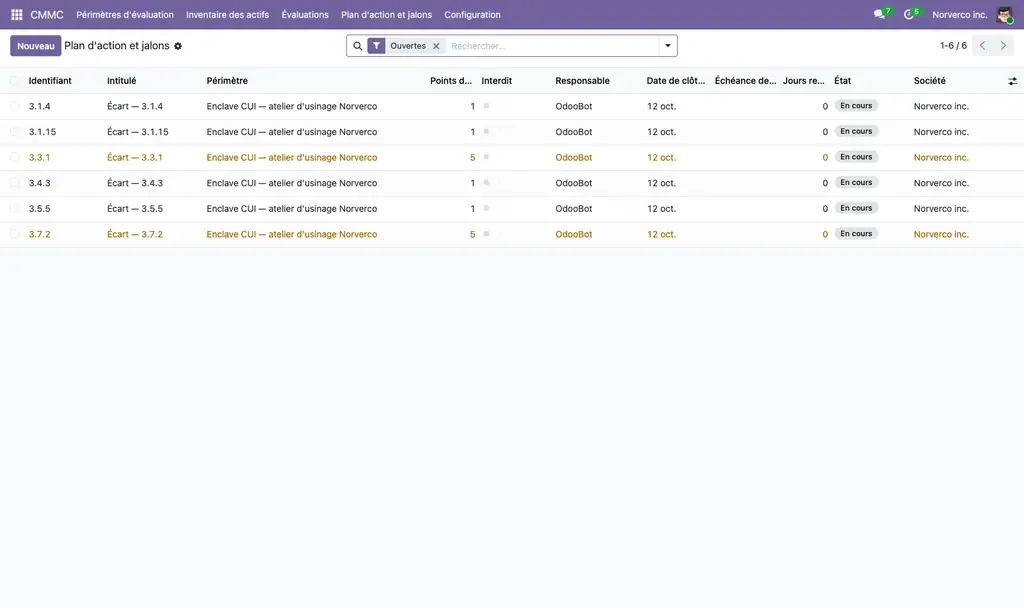This screenshot has width=1024, height=608.
Task: Open the optional columns settings icon
Action: (1012, 81)
